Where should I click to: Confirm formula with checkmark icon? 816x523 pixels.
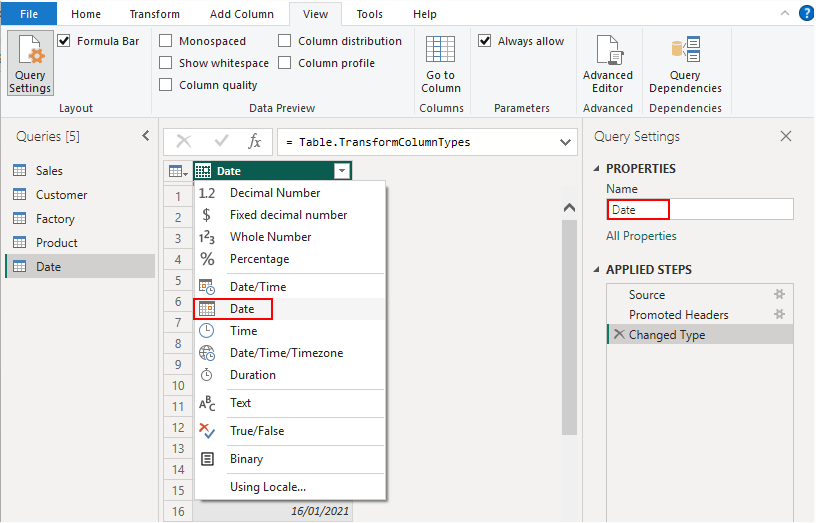pyautogui.click(x=222, y=141)
